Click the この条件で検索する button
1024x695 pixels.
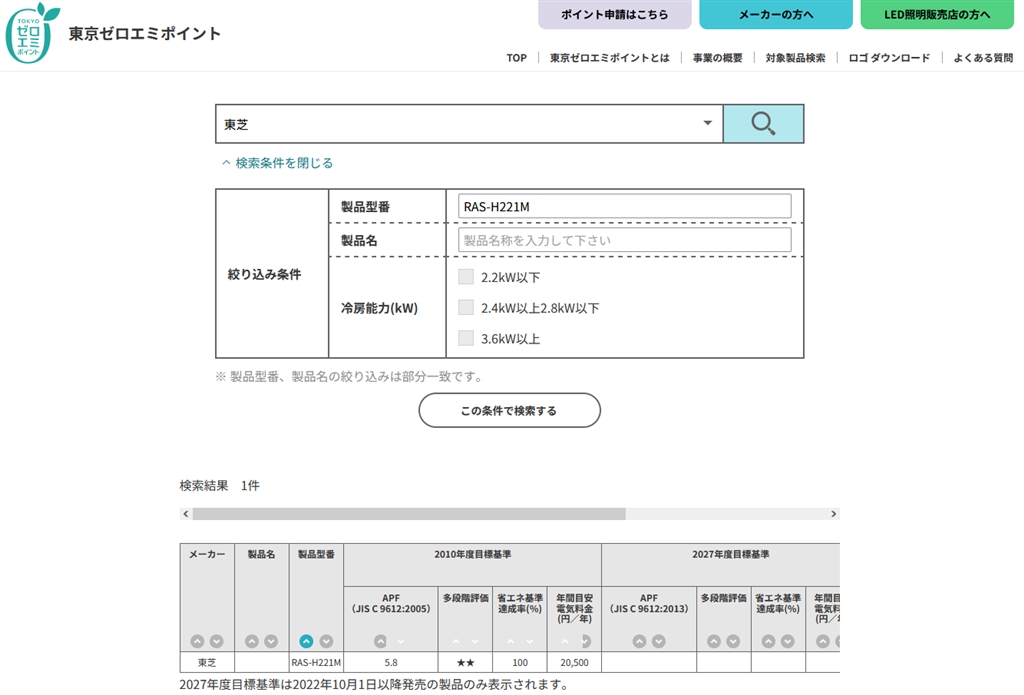coord(509,410)
